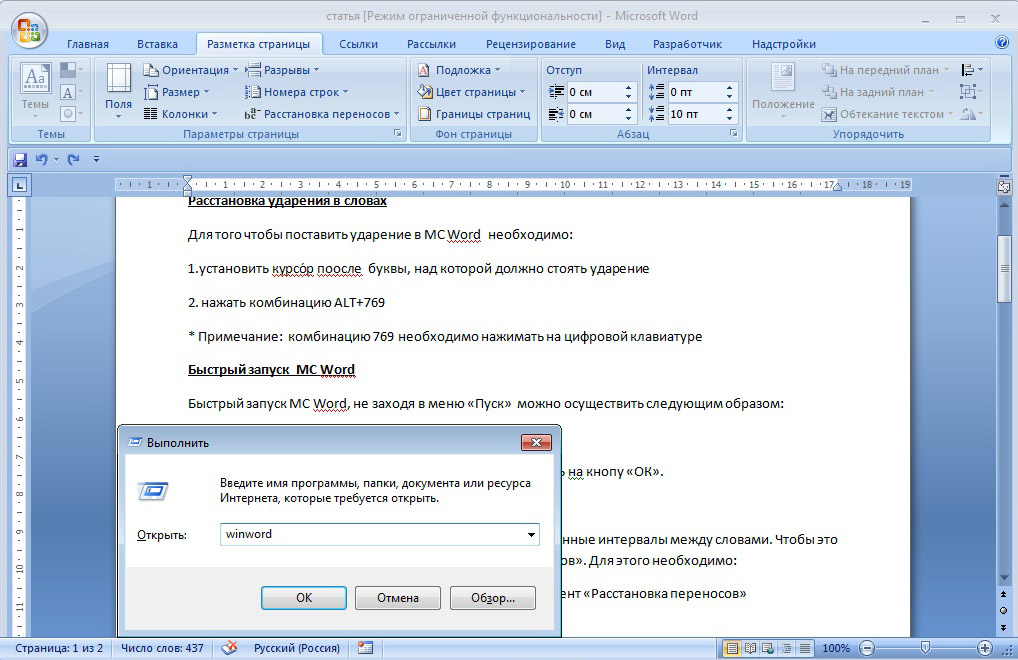Screen dimensions: 1018x660
Task: Click the vertical scrollbar thumb
Action: (x=1004, y=269)
